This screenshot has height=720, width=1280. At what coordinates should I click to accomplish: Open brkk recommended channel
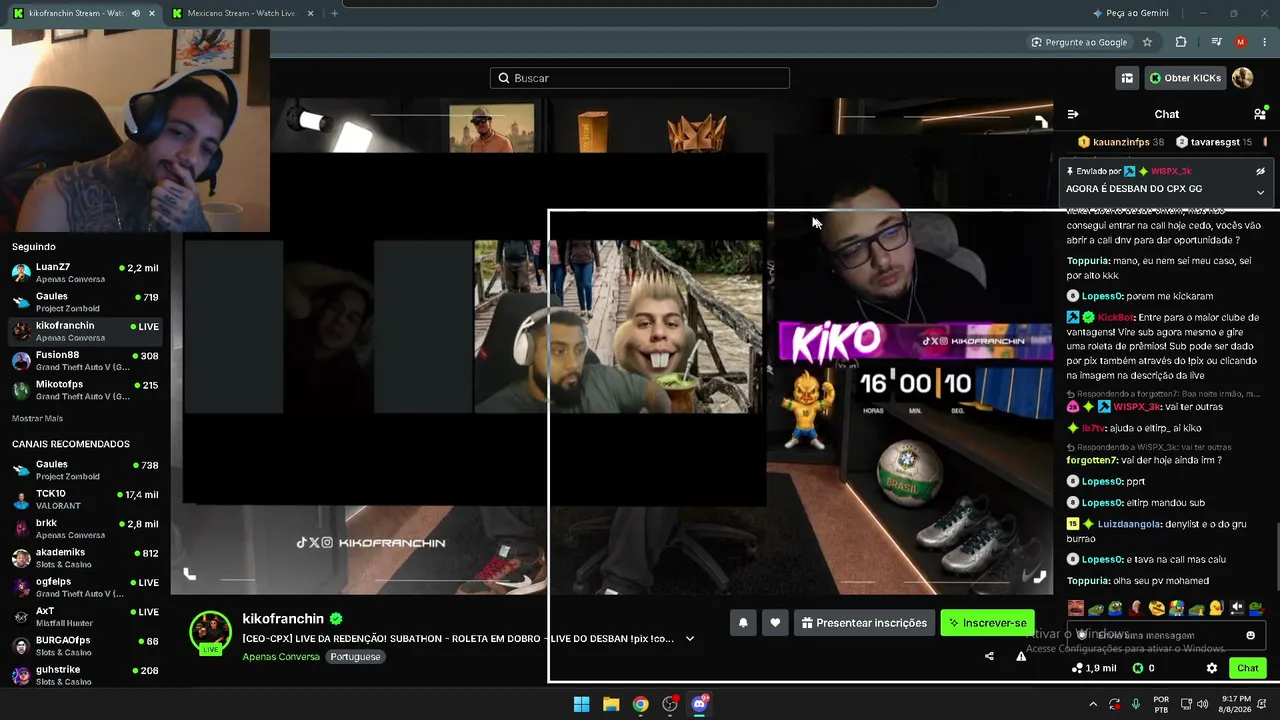coord(85,529)
